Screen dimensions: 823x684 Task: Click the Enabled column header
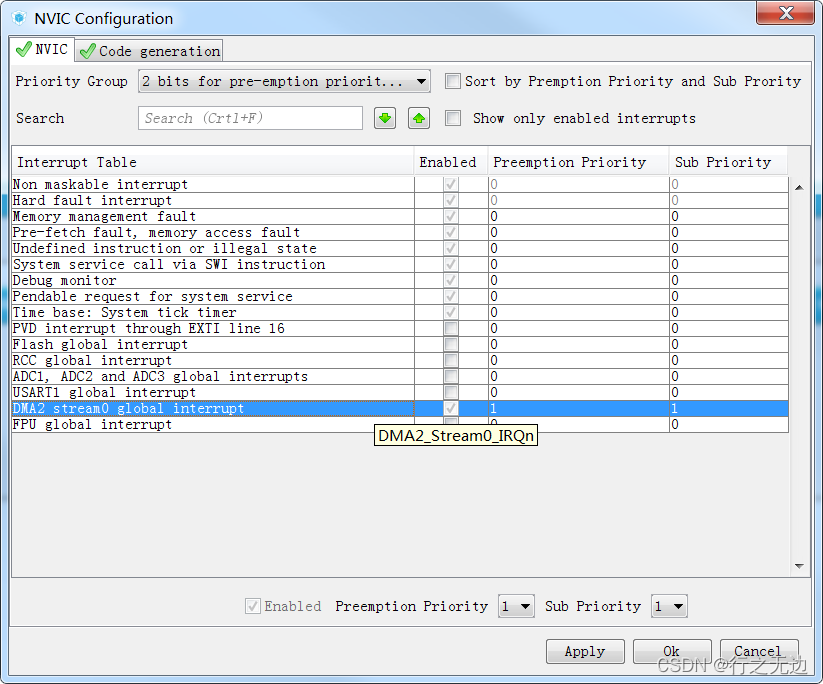[x=451, y=162]
